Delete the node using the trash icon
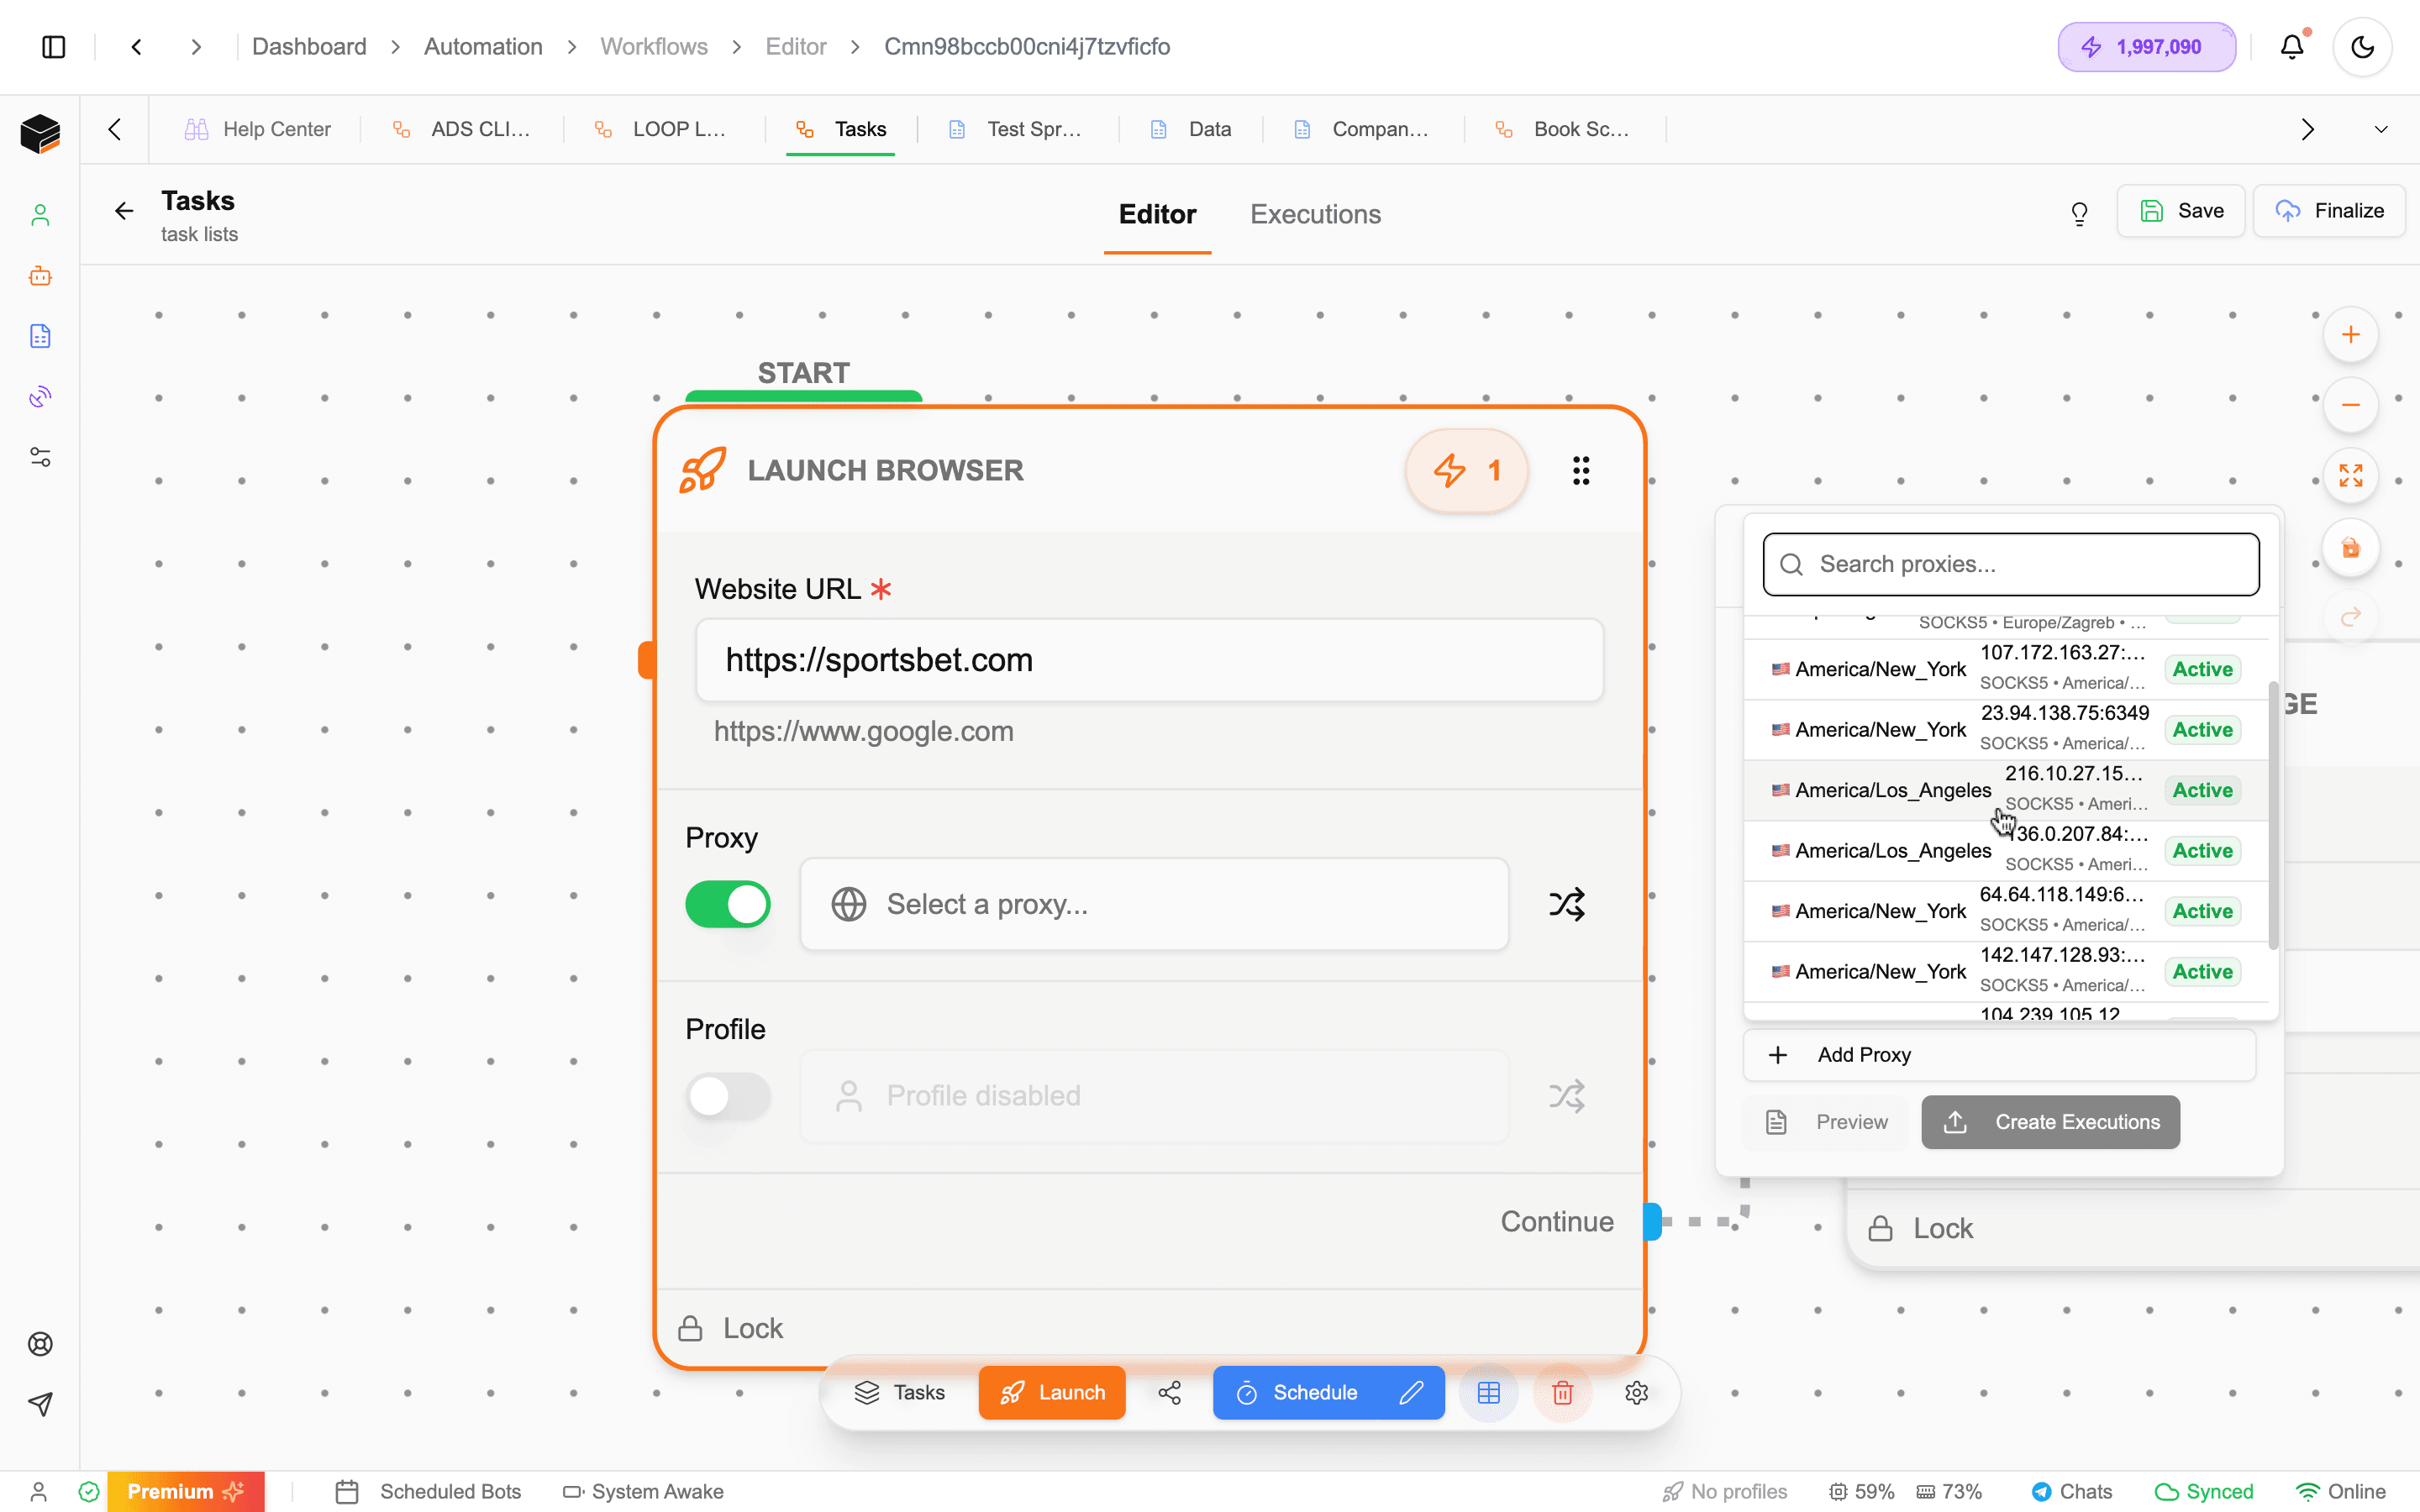The width and height of the screenshot is (2420, 1512). 1563,1392
